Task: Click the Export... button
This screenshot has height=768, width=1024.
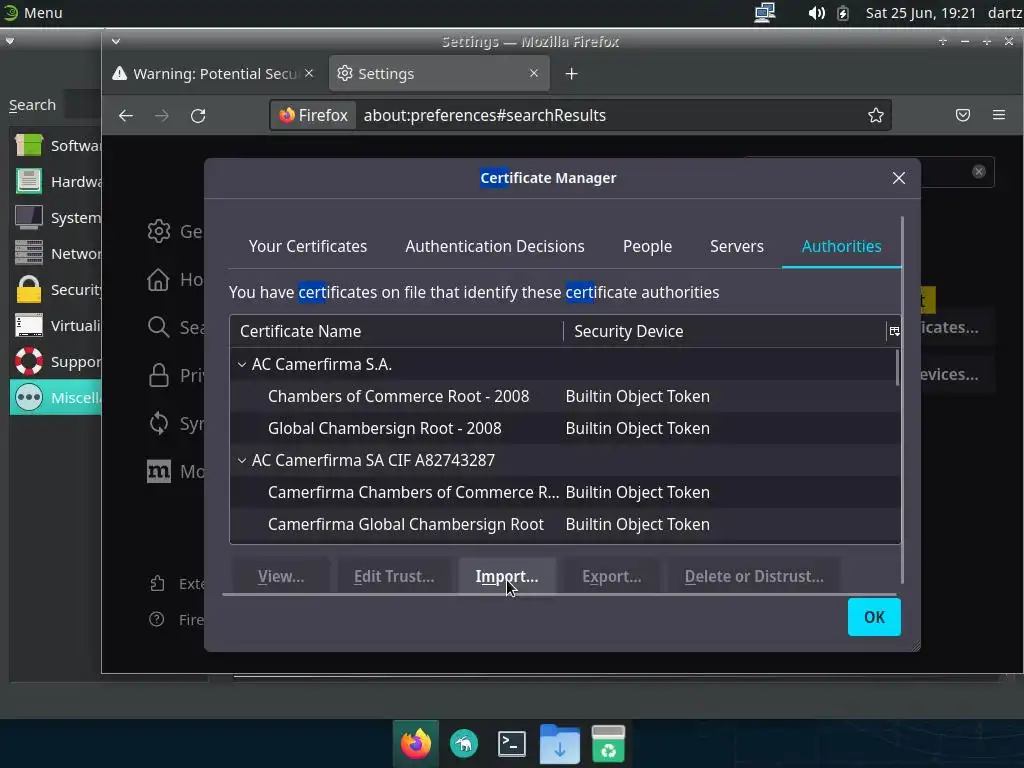Action: tap(611, 576)
